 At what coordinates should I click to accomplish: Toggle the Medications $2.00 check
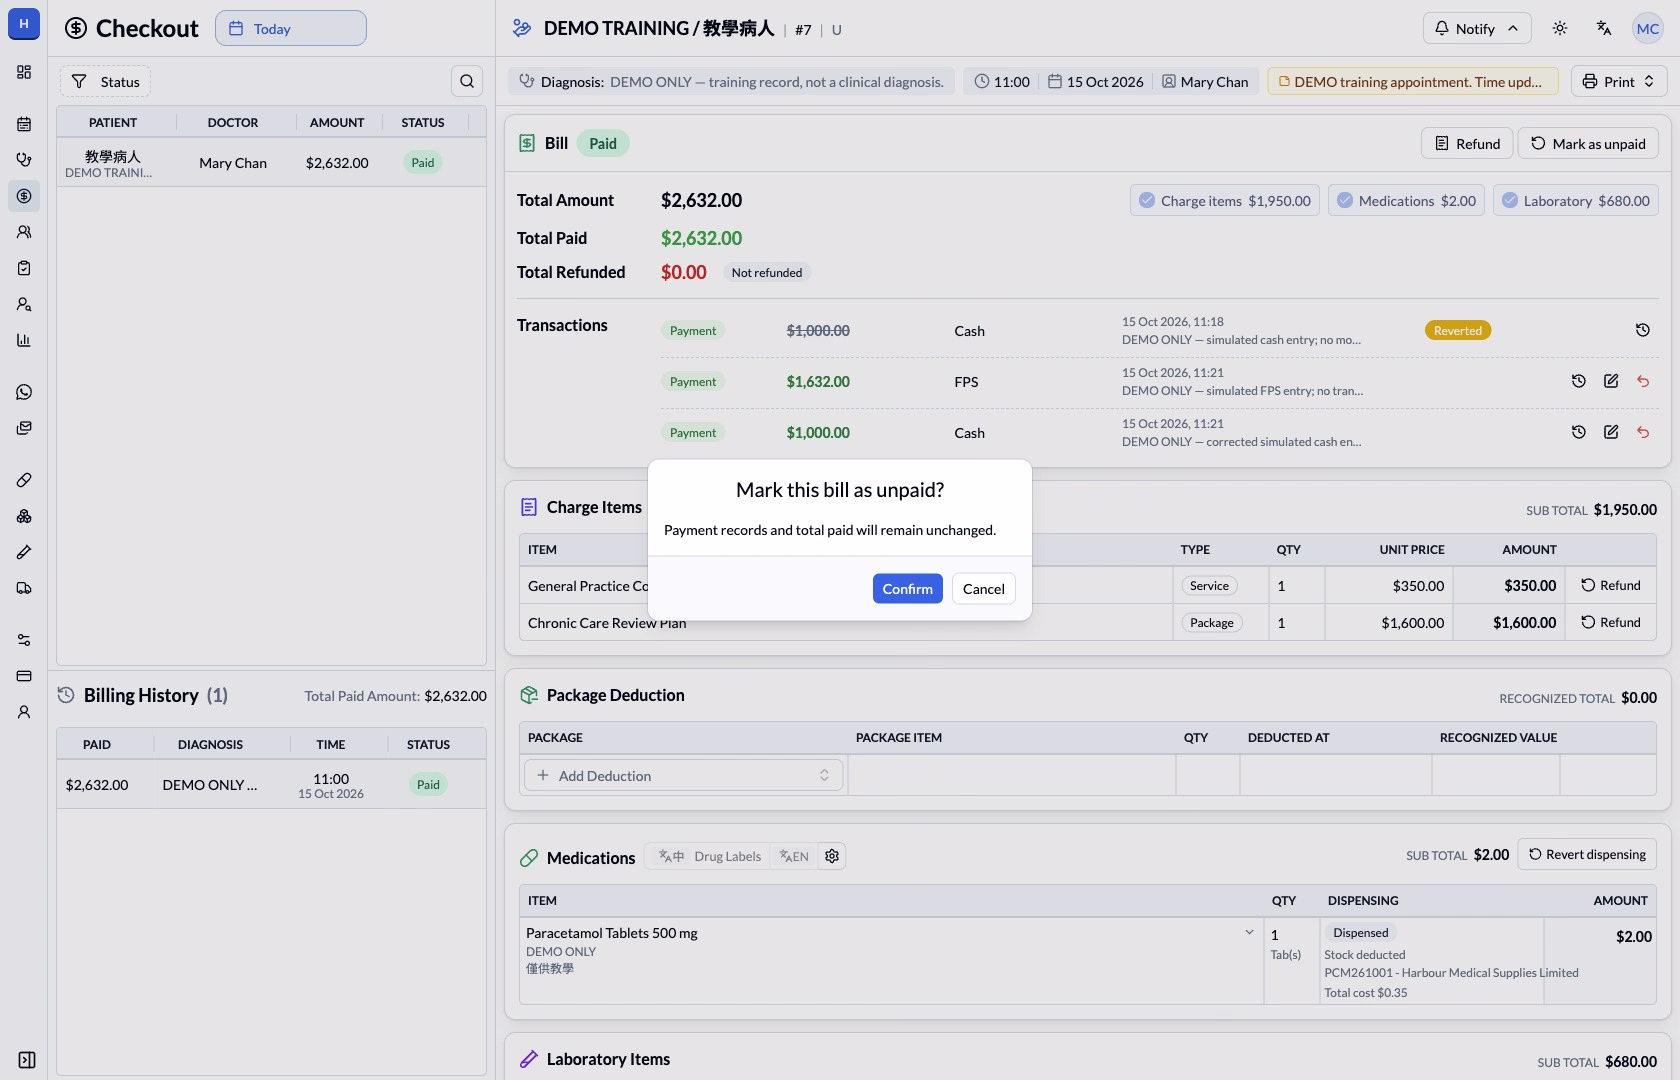click(1407, 200)
